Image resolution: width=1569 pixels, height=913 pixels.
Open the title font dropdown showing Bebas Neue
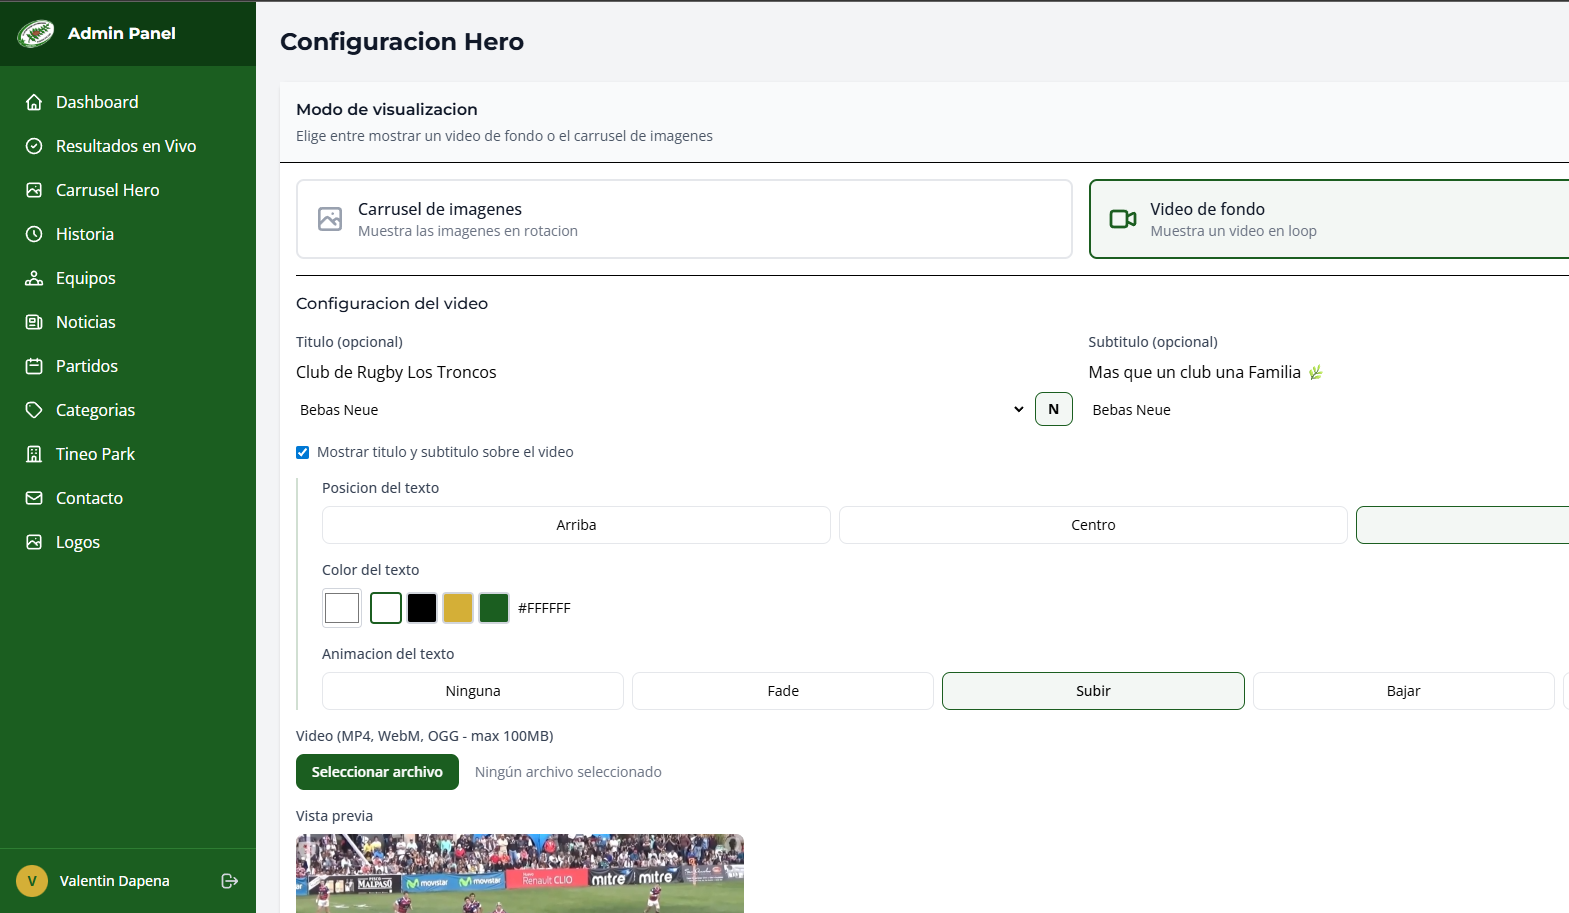tap(662, 410)
